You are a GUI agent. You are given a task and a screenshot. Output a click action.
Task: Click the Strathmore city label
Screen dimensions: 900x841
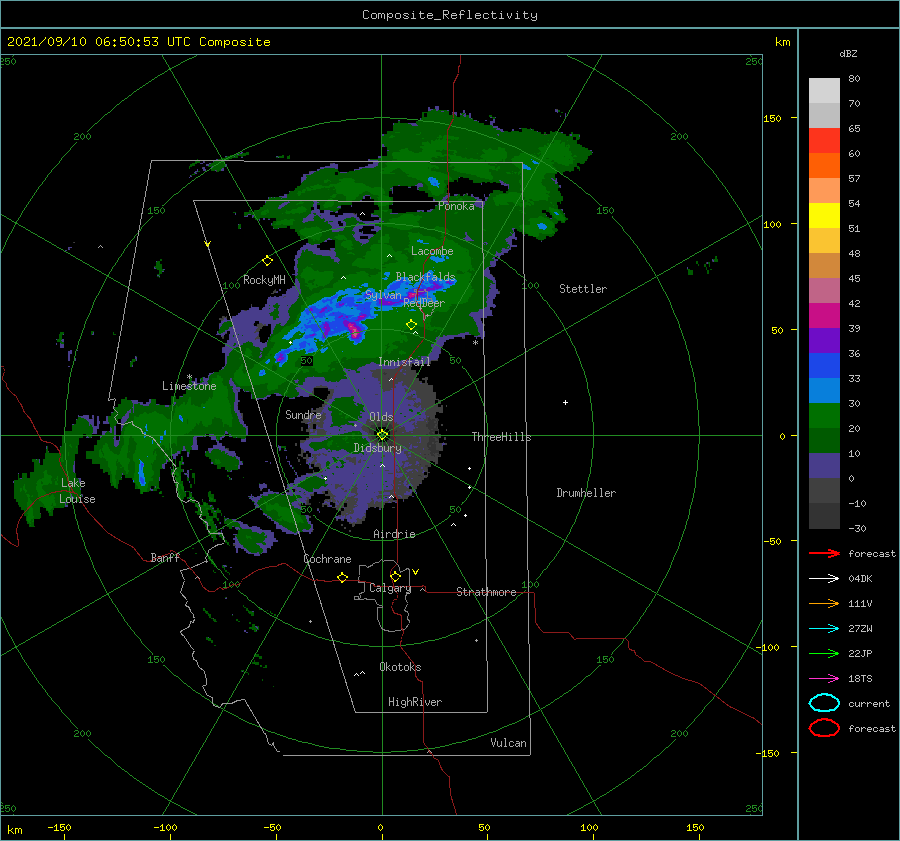click(x=486, y=592)
